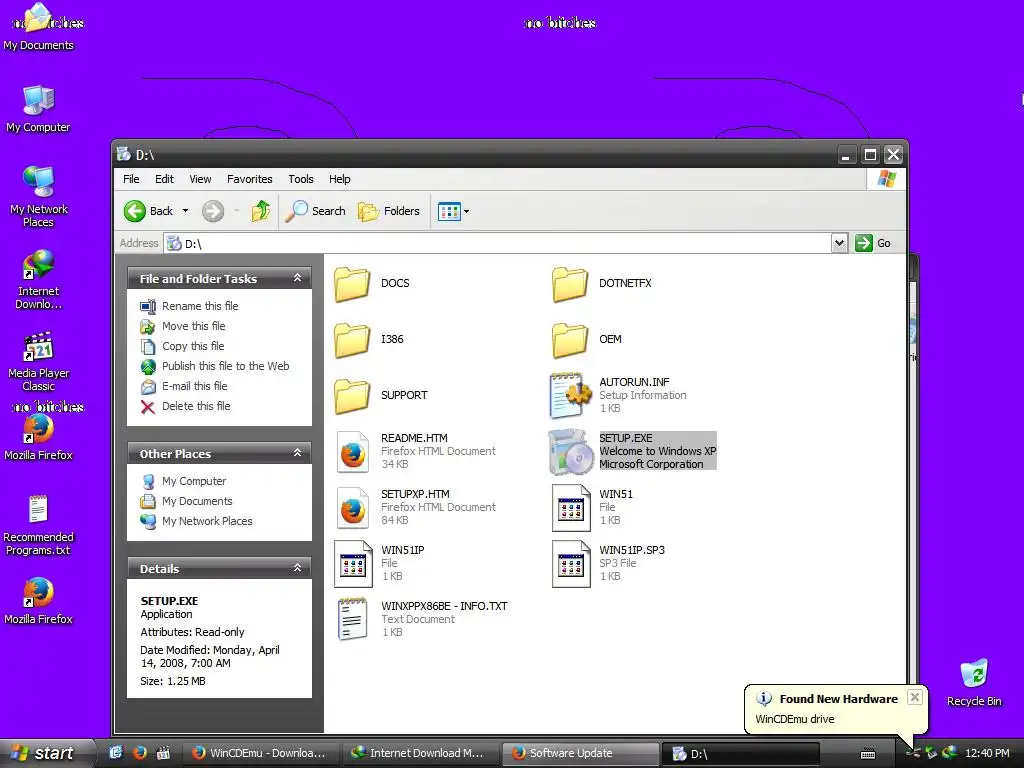Select the WIN51IP file icon
The width and height of the screenshot is (1024, 768).
tap(353, 564)
